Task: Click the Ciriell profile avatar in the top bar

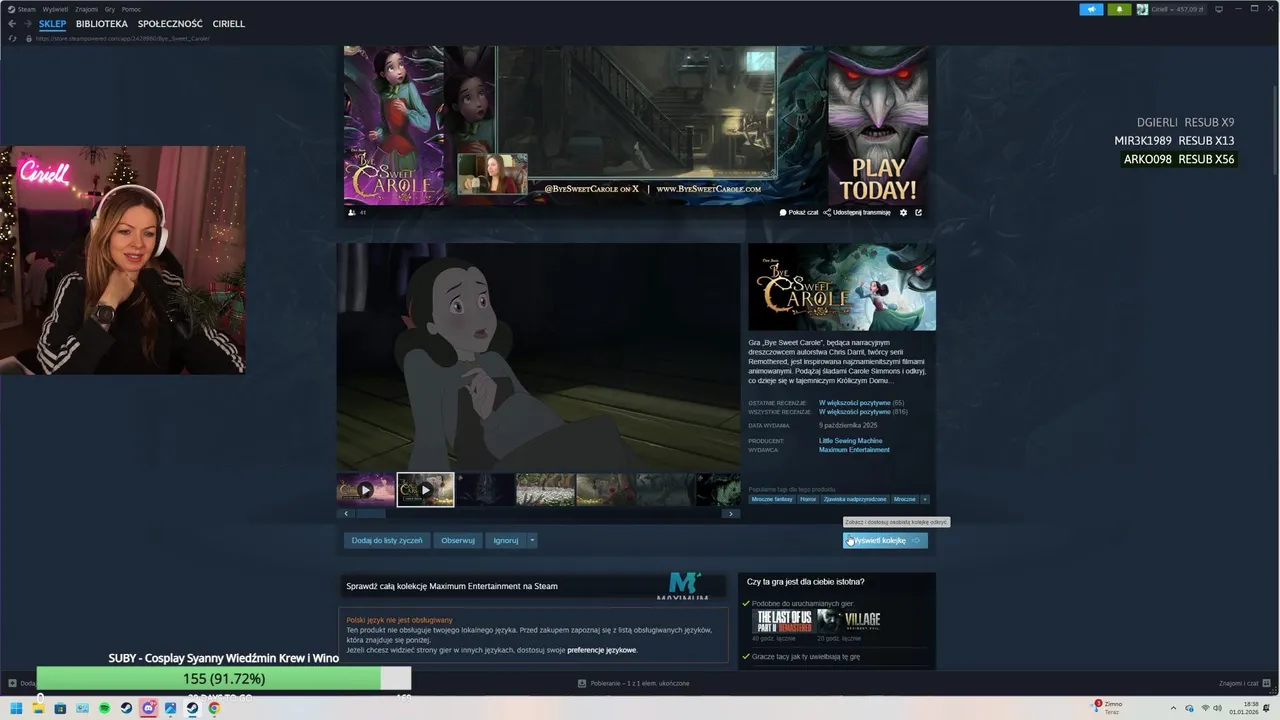Action: coord(1142,9)
